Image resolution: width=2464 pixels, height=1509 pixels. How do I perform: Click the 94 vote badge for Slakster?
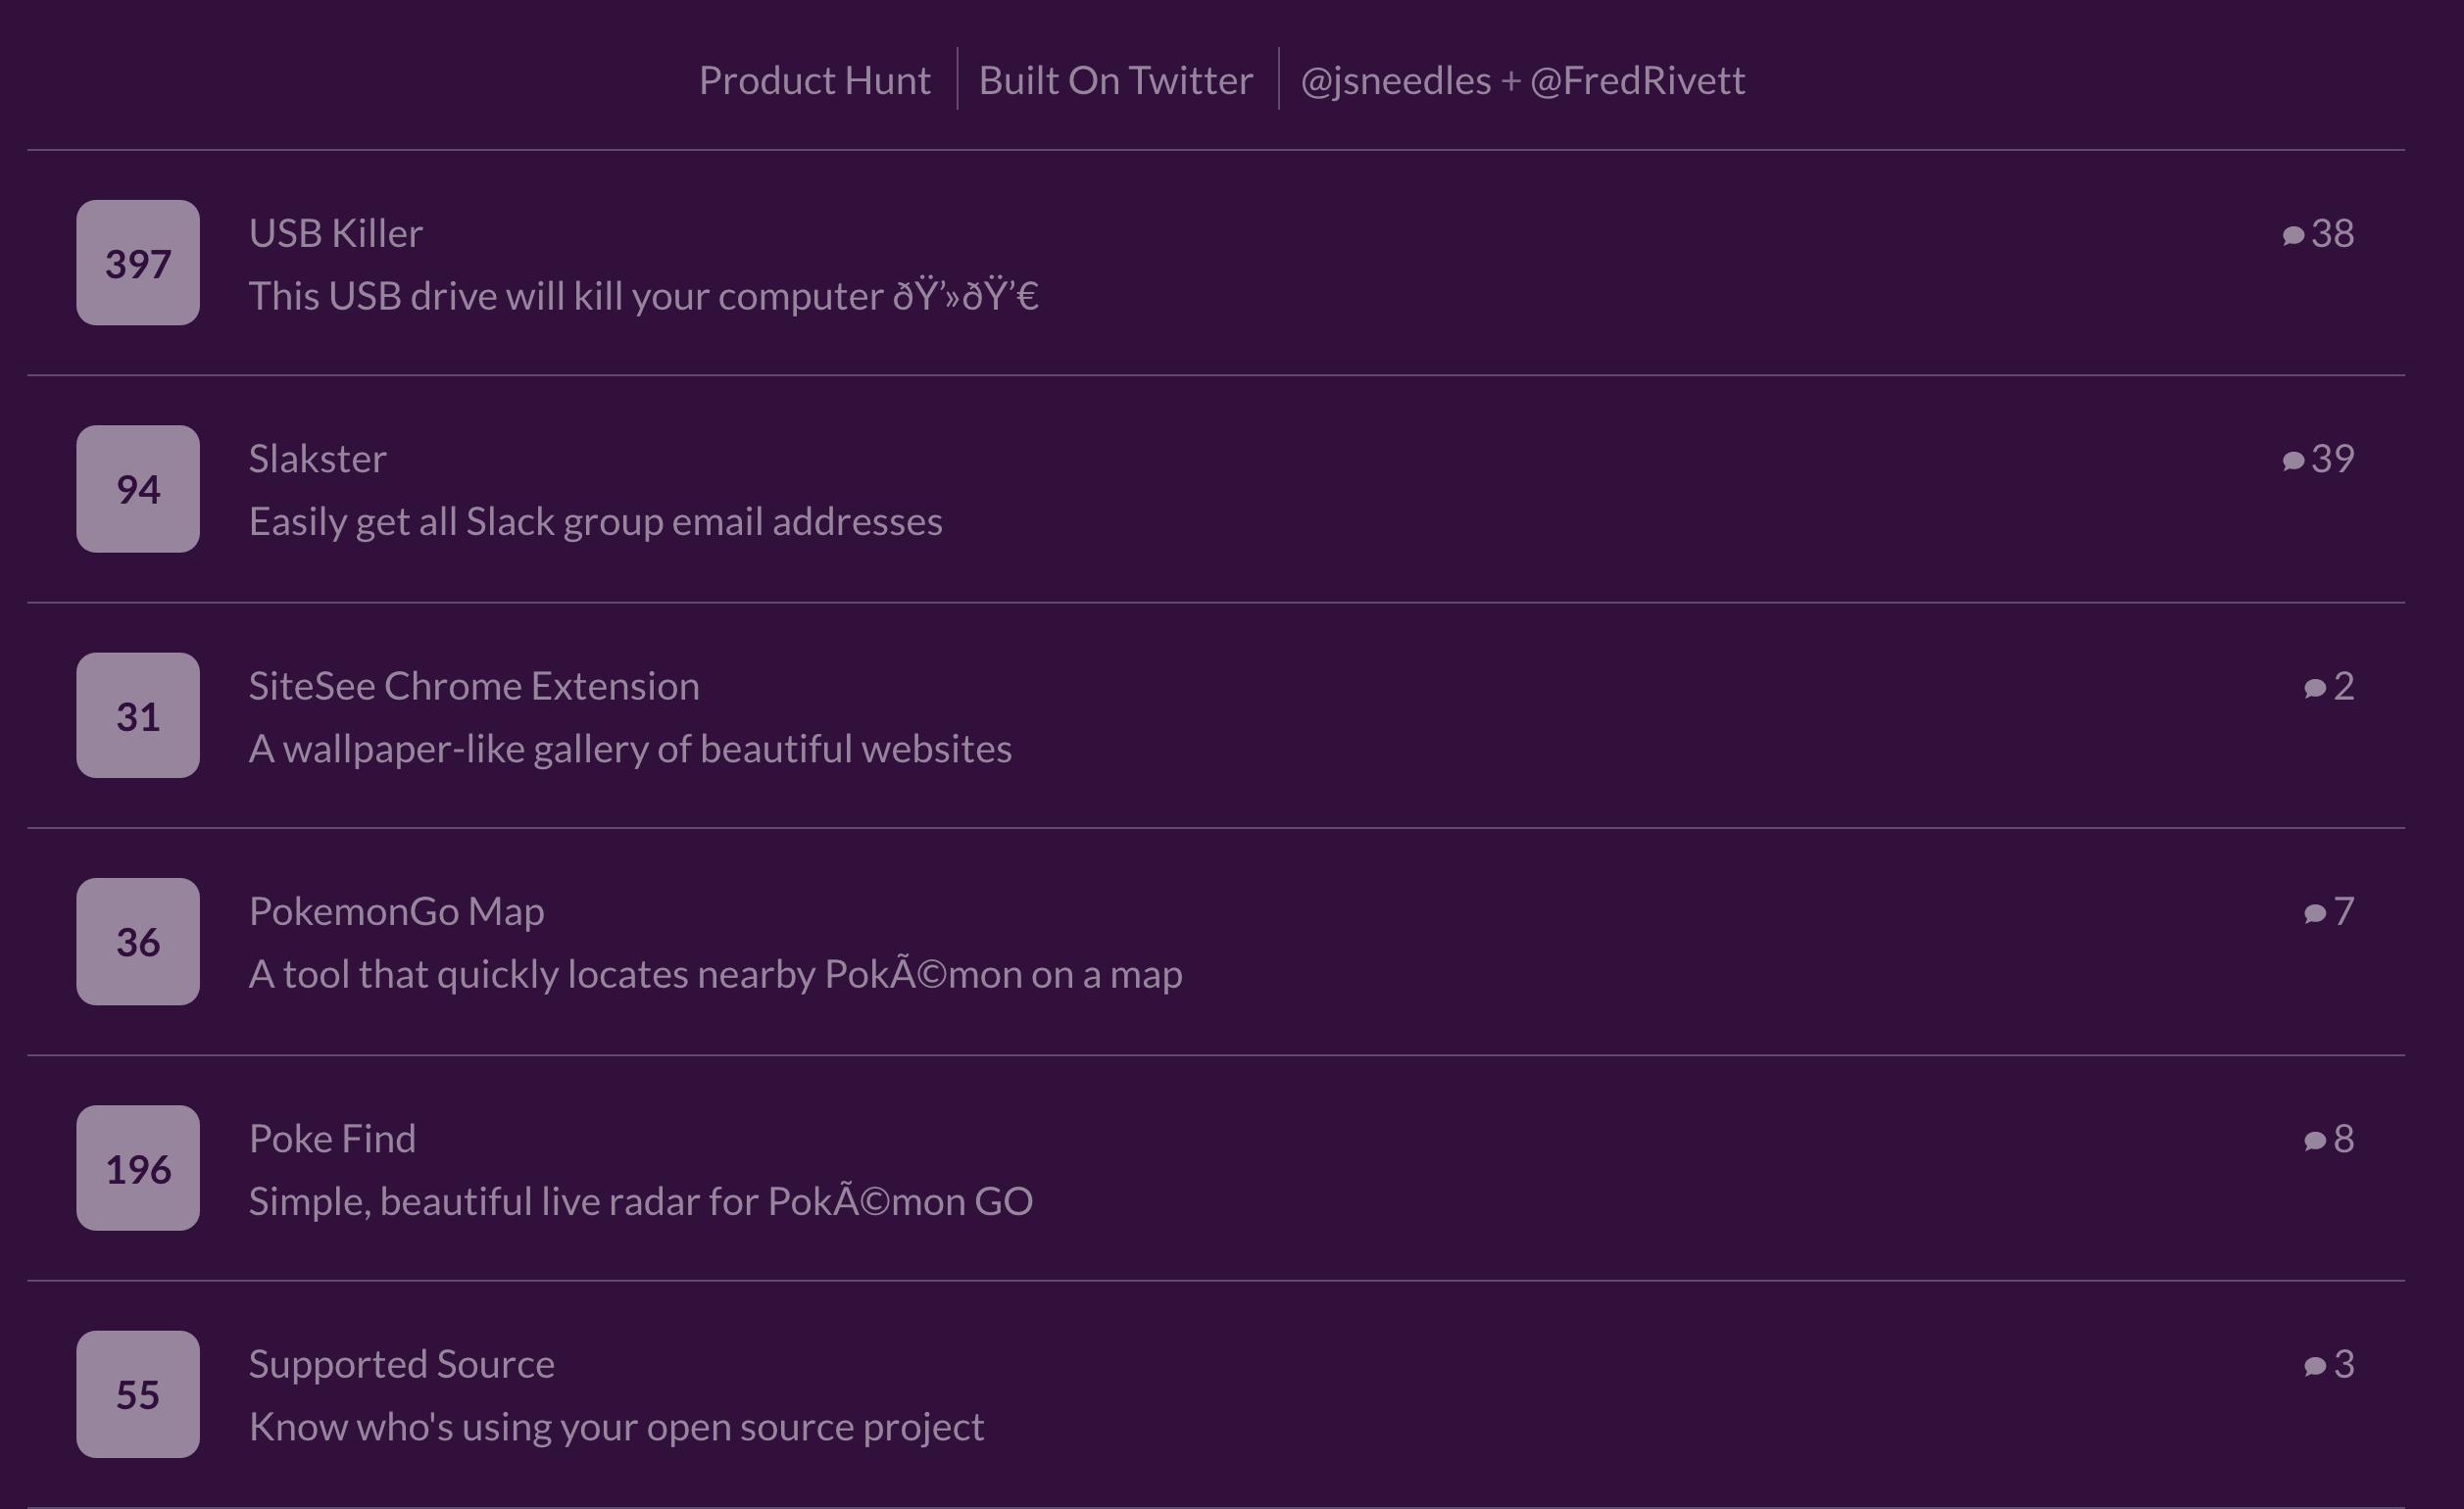138,489
